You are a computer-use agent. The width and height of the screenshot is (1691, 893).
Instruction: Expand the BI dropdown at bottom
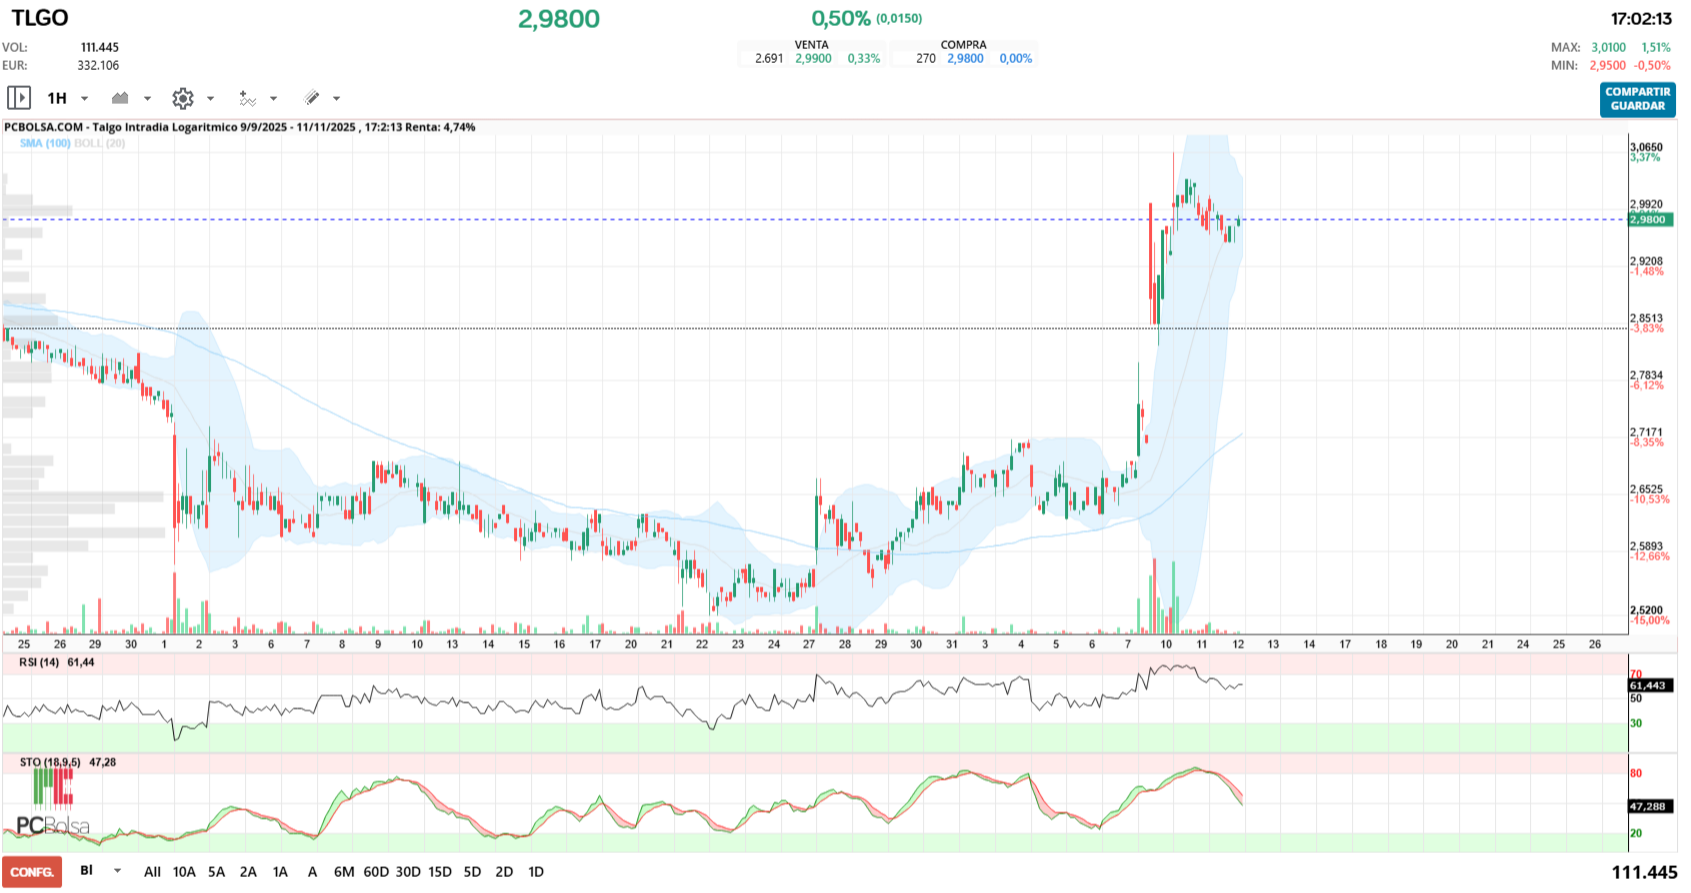(117, 871)
